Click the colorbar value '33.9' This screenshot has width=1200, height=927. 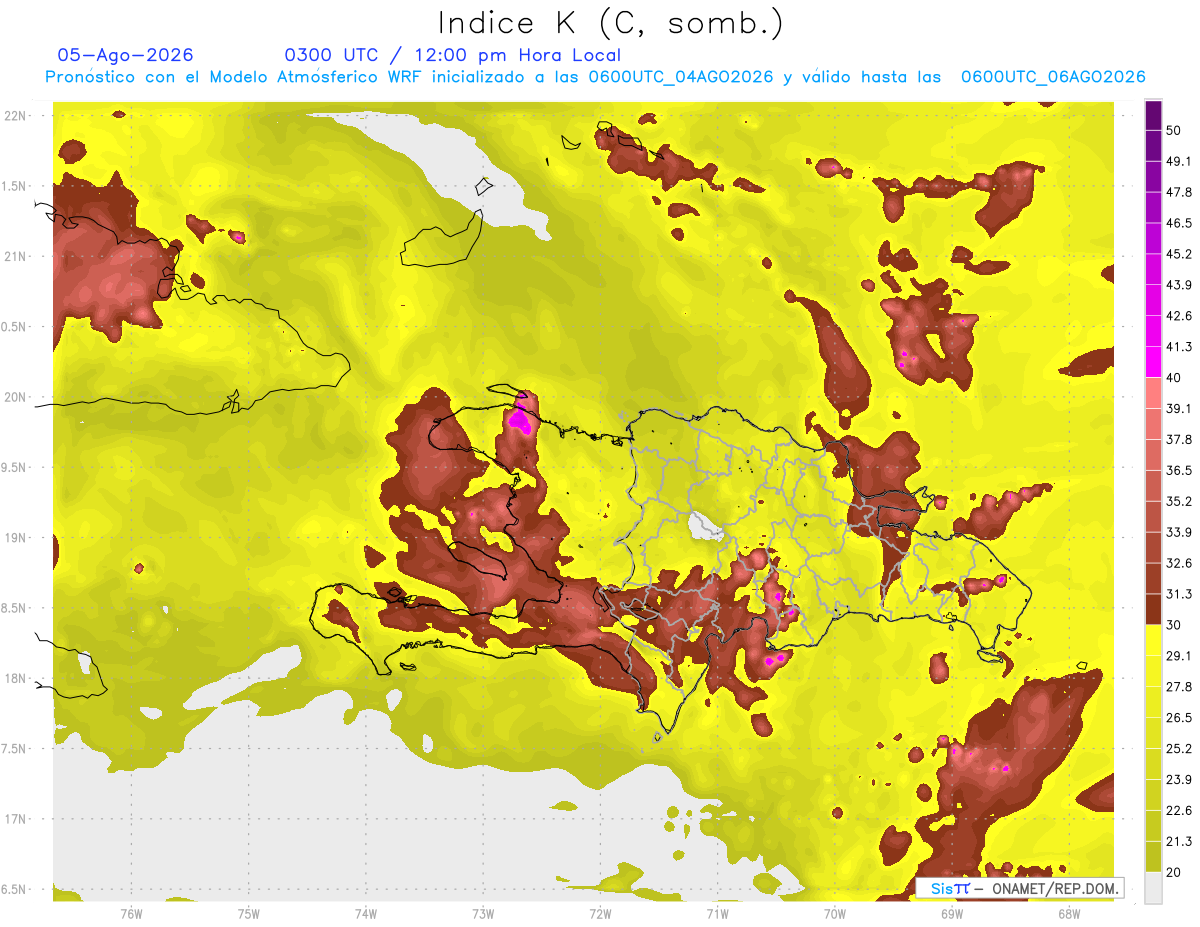pyautogui.click(x=1178, y=532)
